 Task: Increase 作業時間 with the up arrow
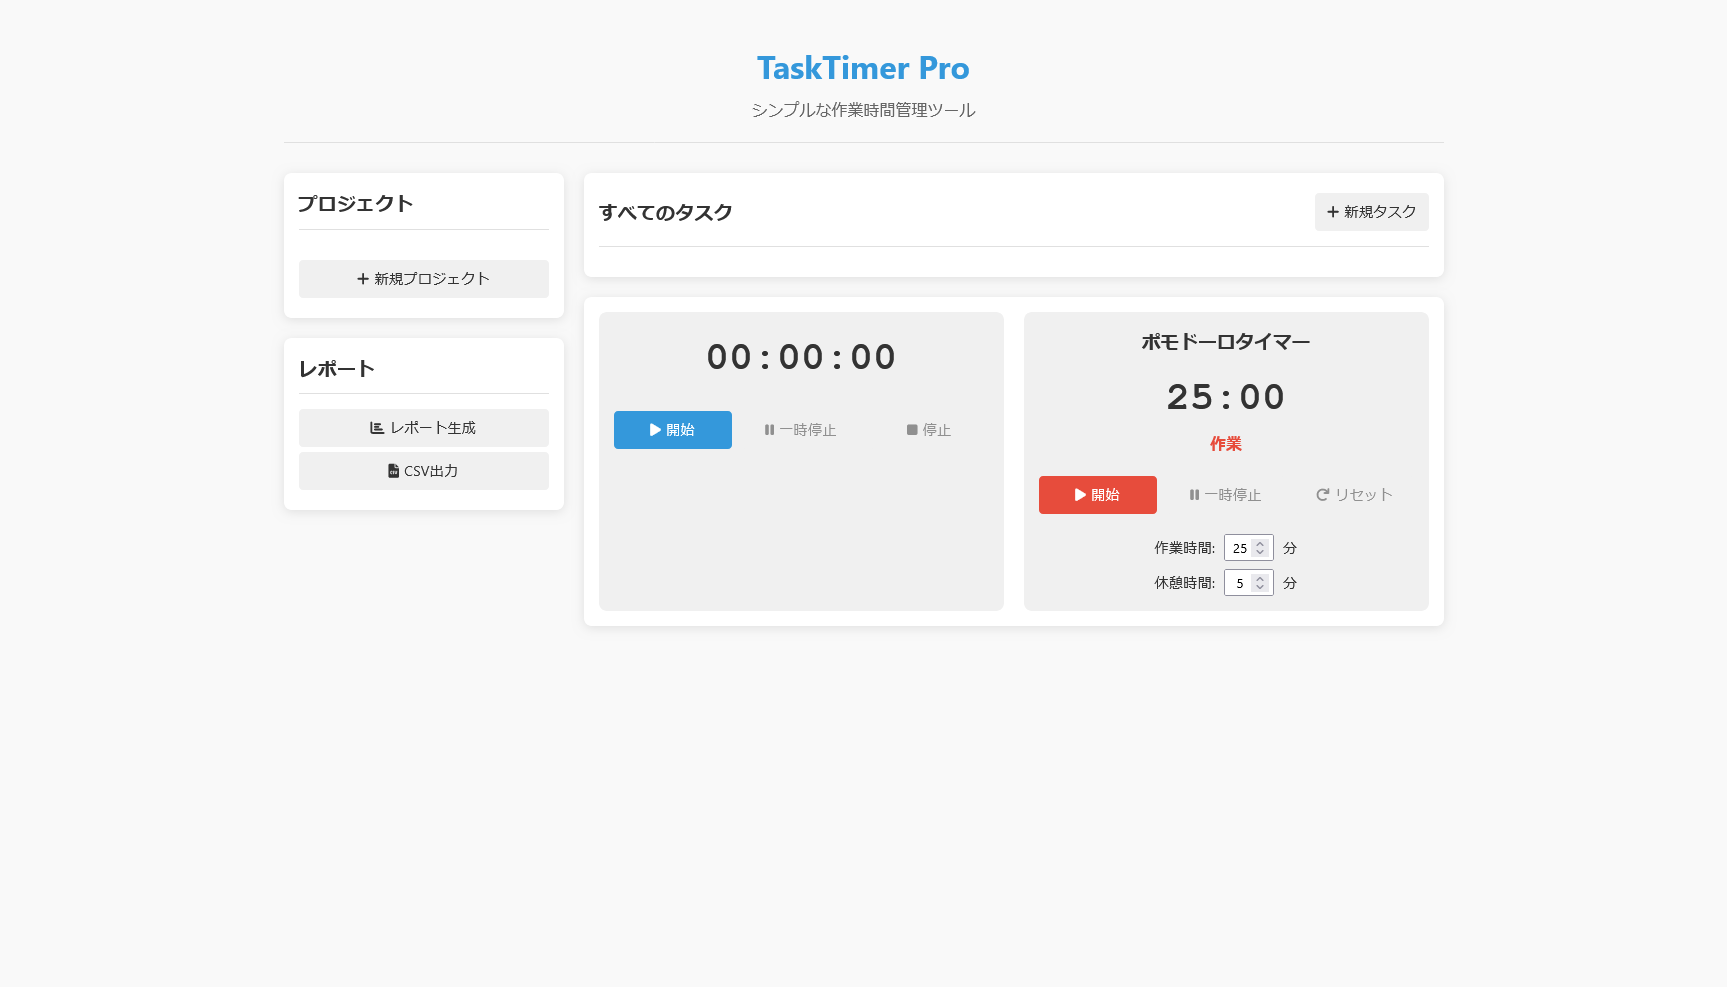[1260, 544]
